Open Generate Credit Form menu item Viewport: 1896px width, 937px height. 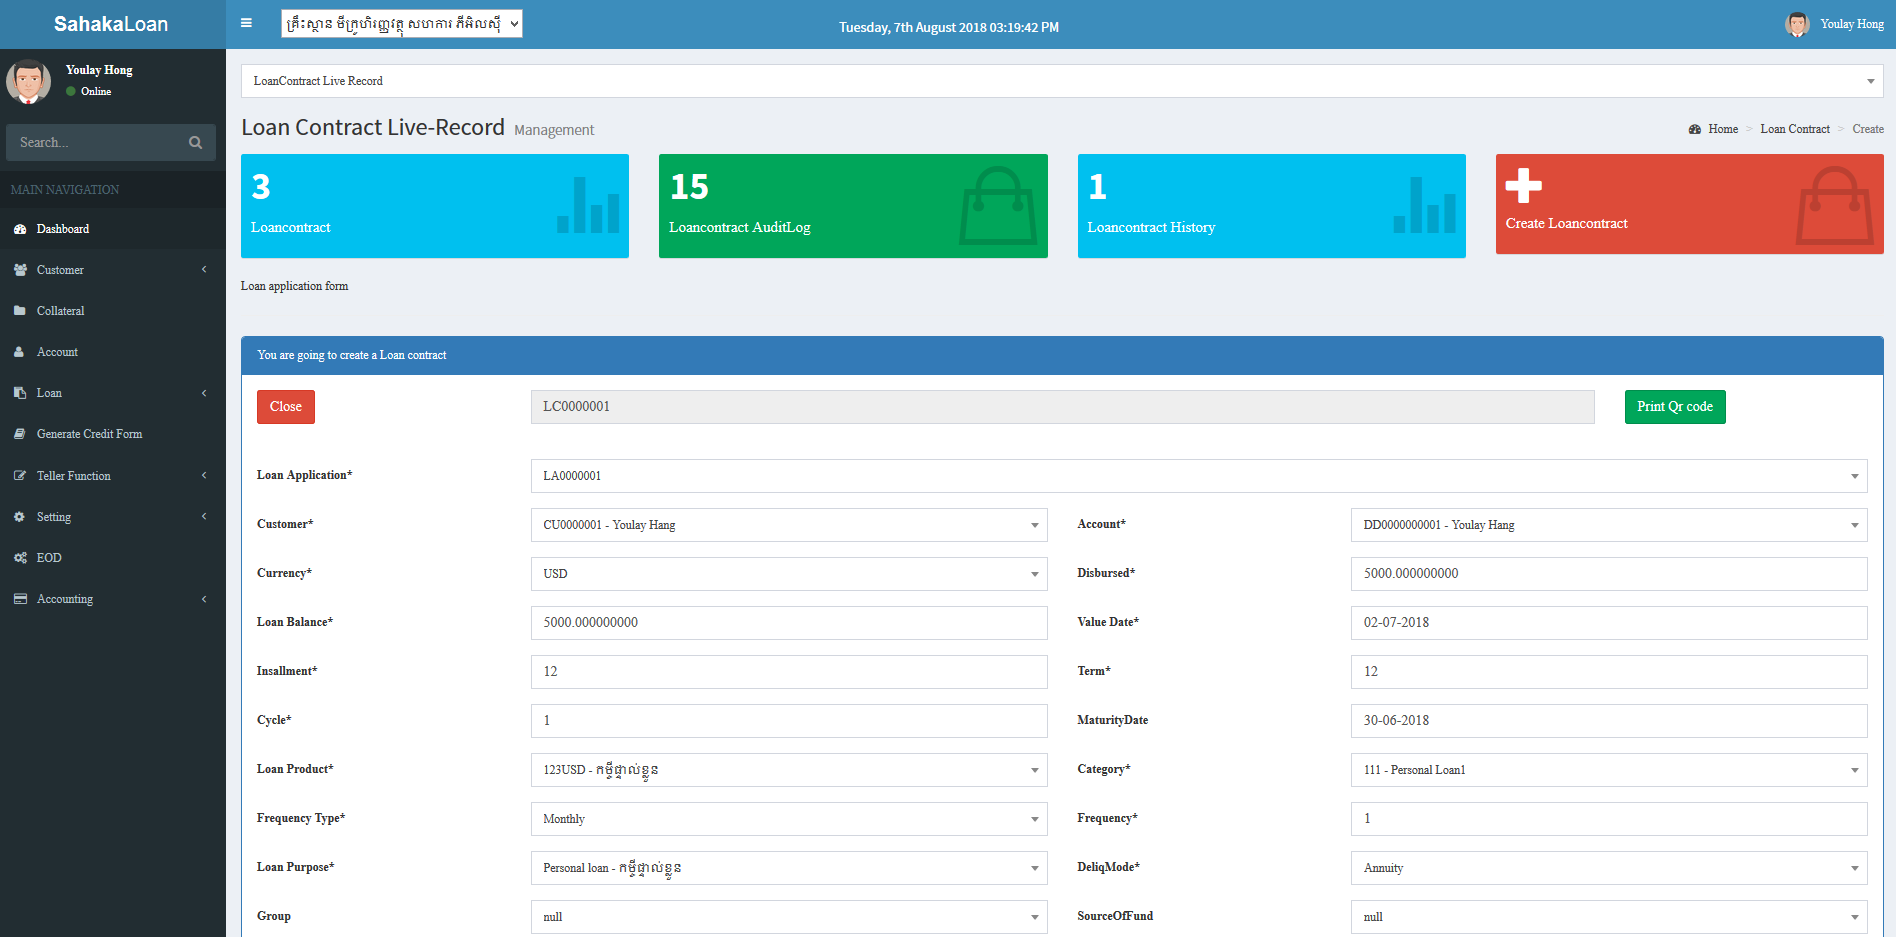[89, 434]
